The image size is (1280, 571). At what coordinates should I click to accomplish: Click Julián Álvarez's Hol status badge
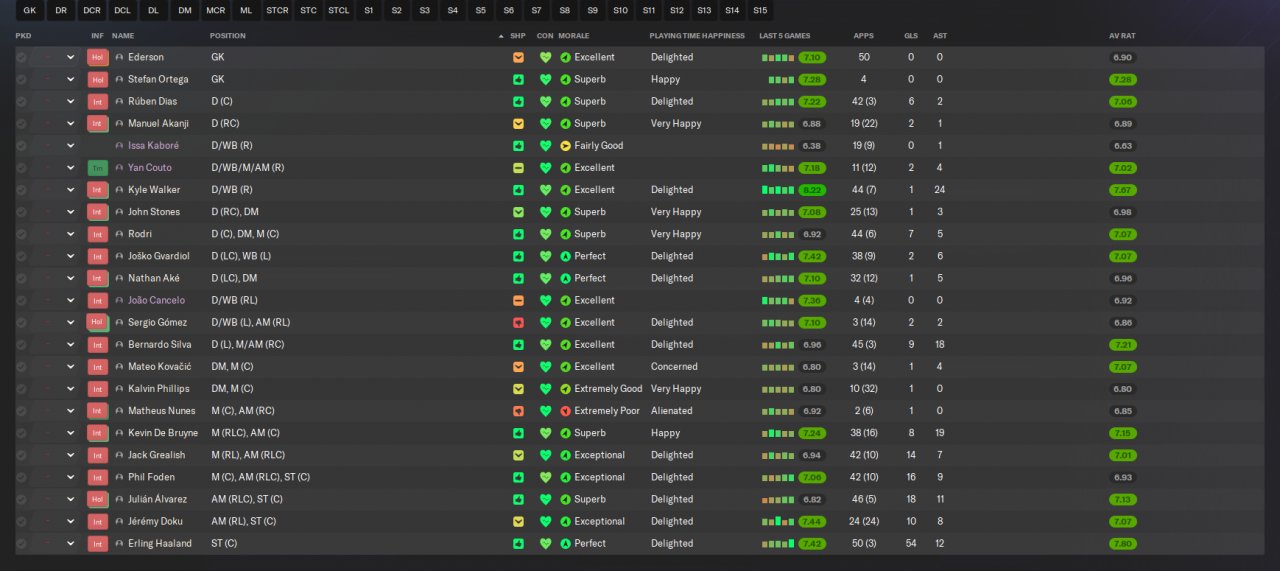tap(97, 499)
